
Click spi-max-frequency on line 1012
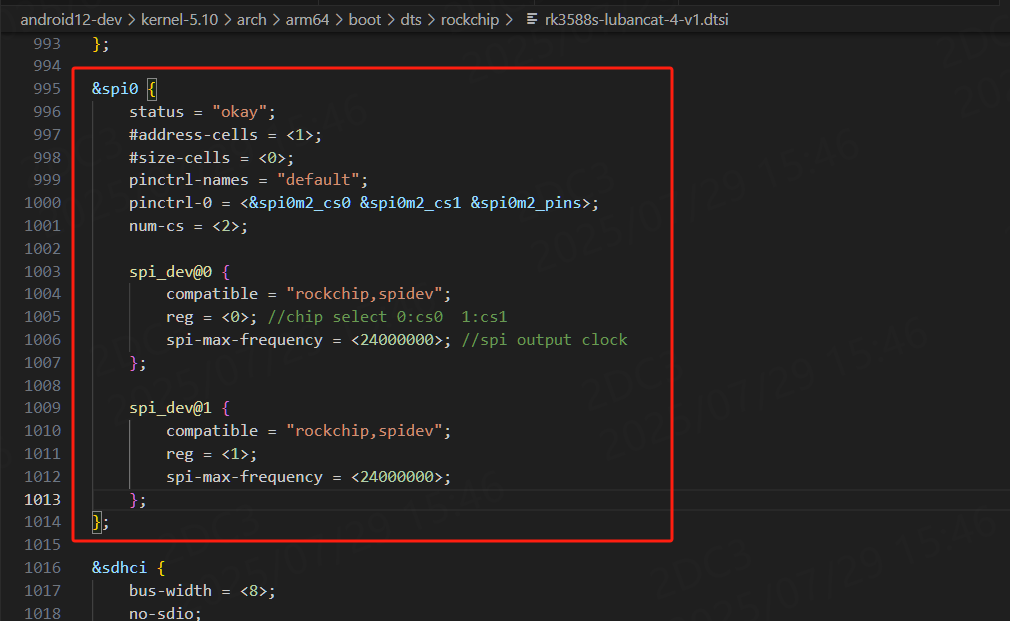coord(244,477)
